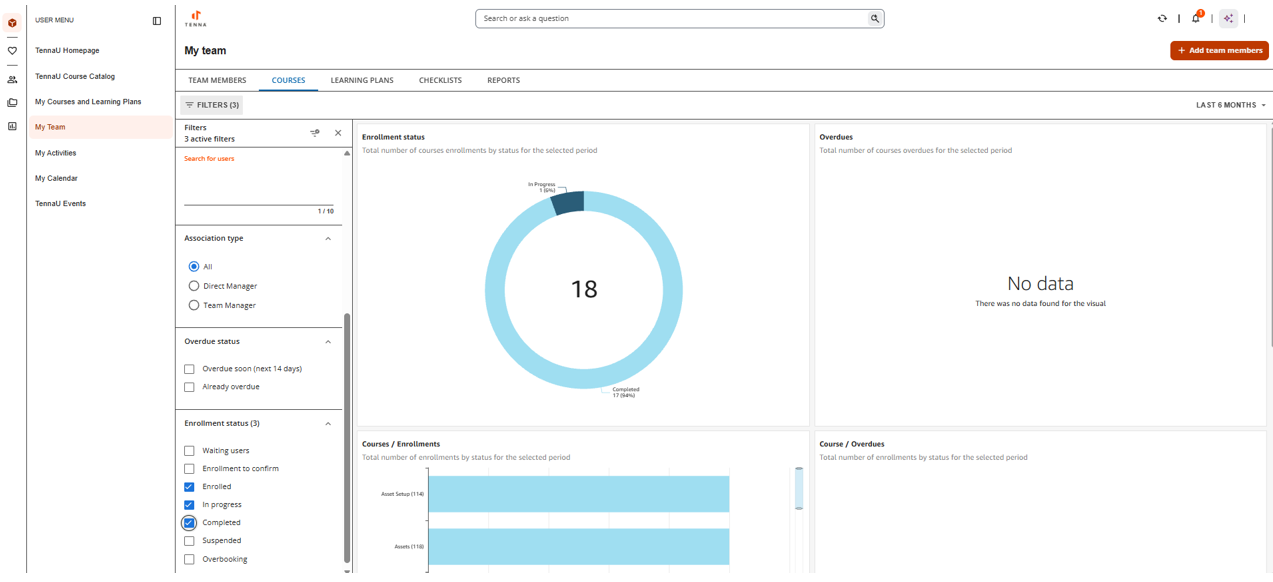Close the Filters panel with X
This screenshot has height=582, width=1273.
(338, 133)
